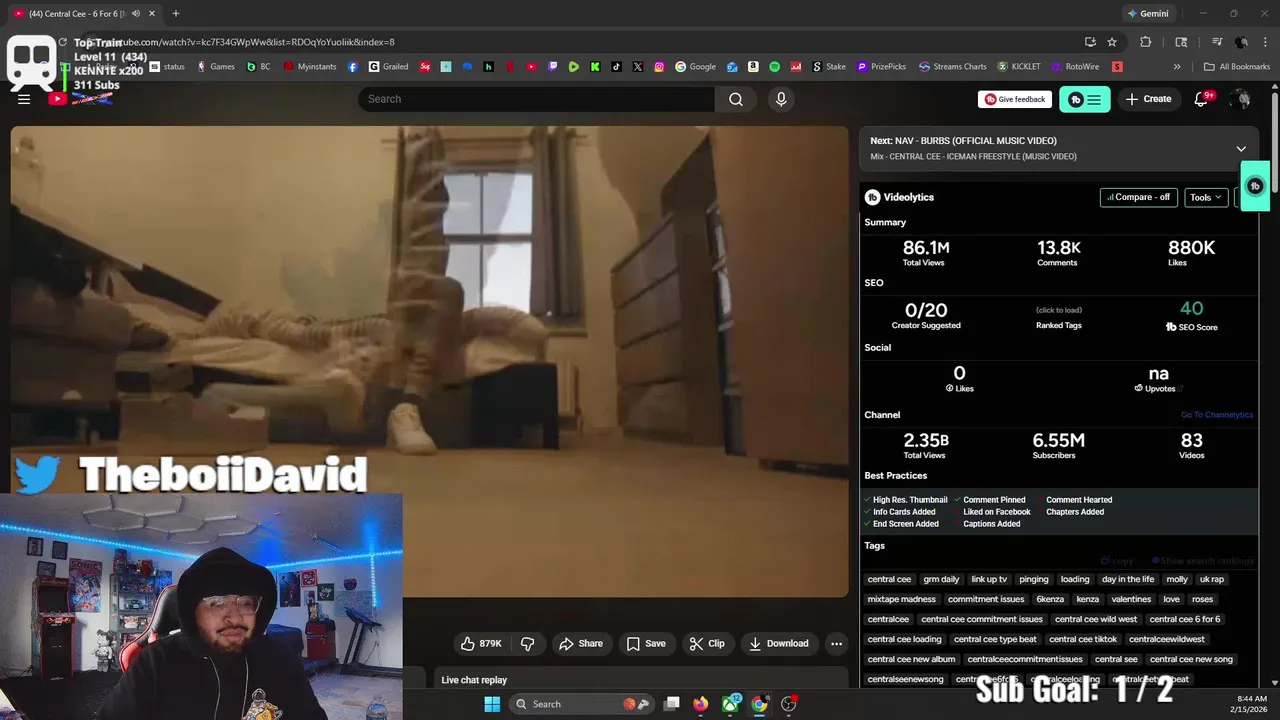The height and width of the screenshot is (720, 1280).
Task: Click the YouTube search magnifier button
Action: pyautogui.click(x=736, y=99)
